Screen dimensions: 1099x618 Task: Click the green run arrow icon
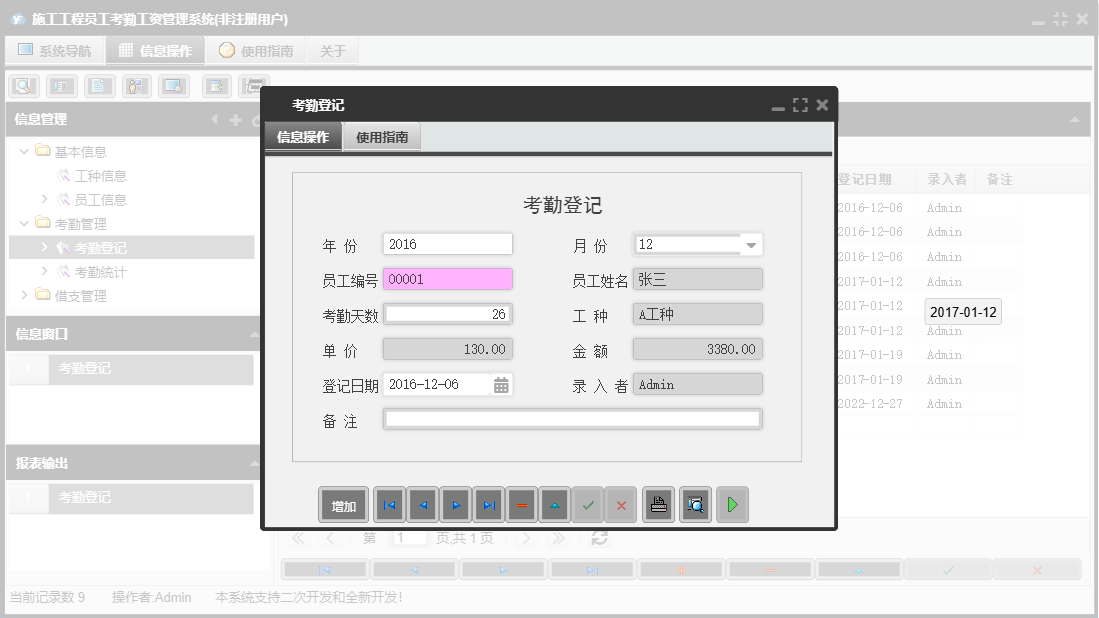[x=732, y=504]
